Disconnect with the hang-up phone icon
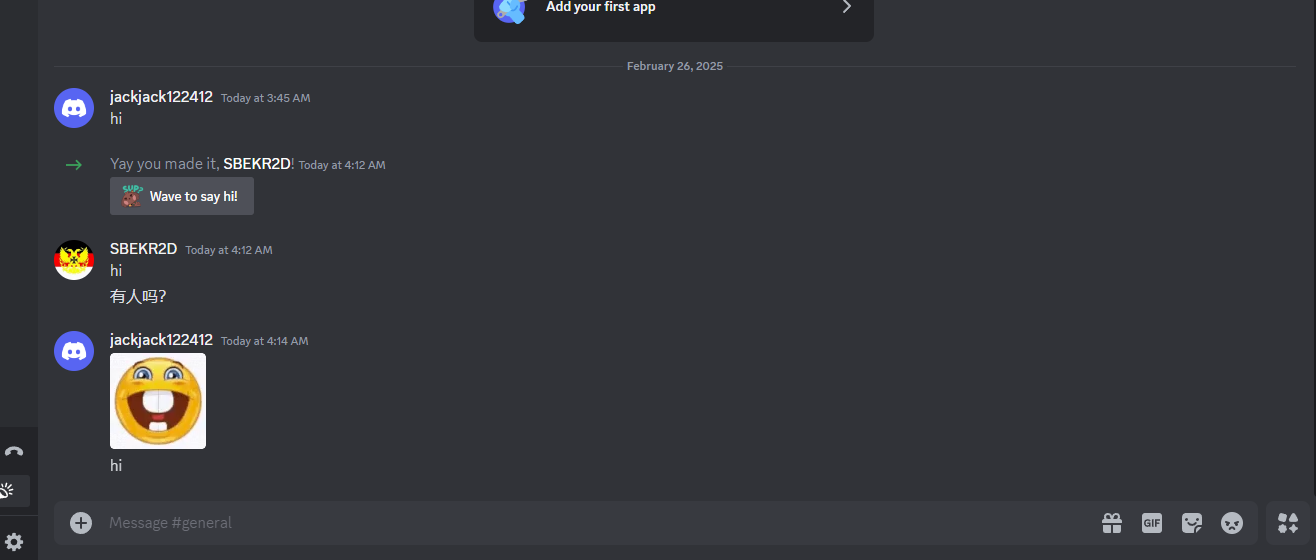The height and width of the screenshot is (560, 1316). coord(14,451)
